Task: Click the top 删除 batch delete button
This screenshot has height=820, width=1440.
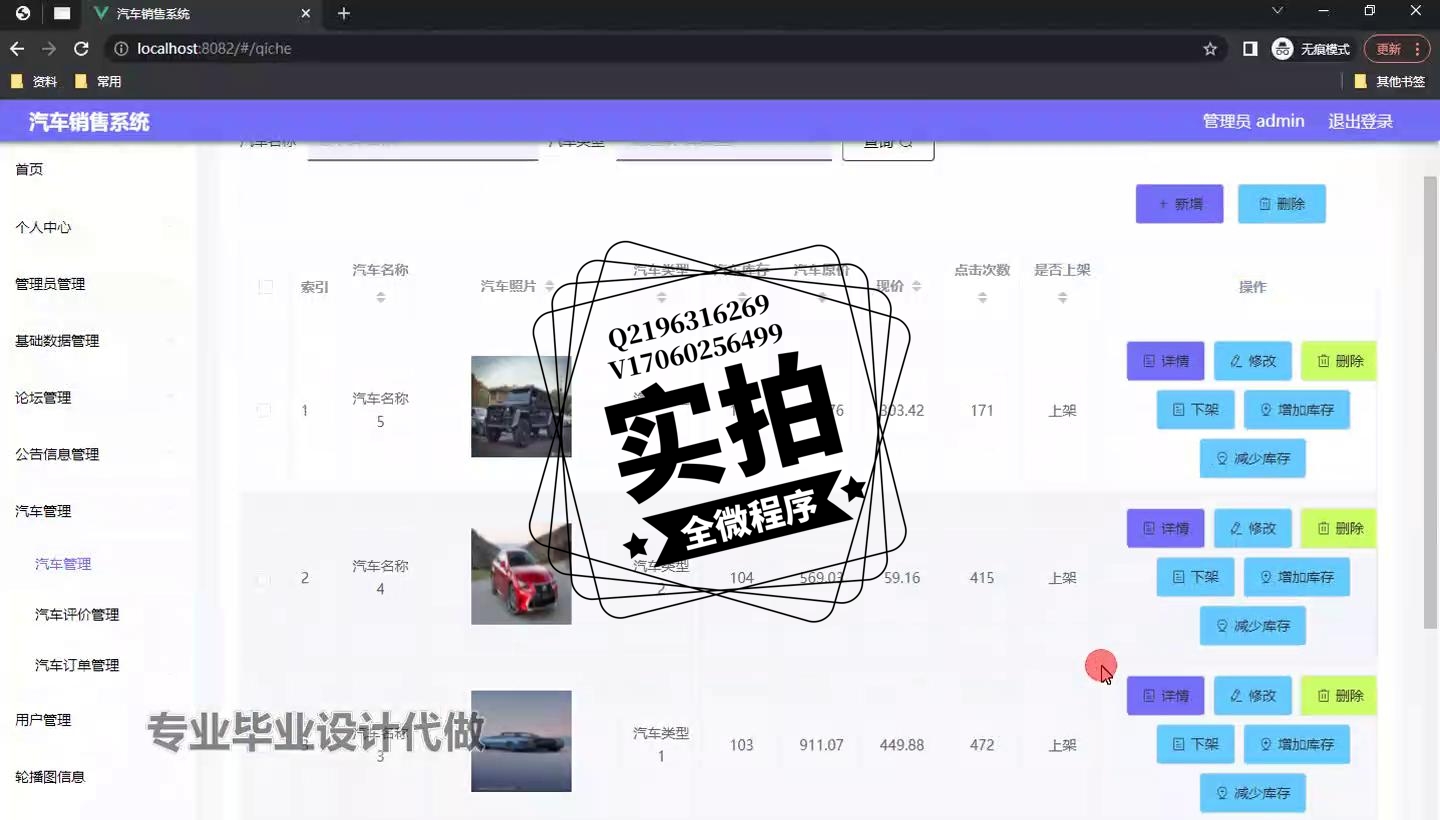Action: (1281, 204)
